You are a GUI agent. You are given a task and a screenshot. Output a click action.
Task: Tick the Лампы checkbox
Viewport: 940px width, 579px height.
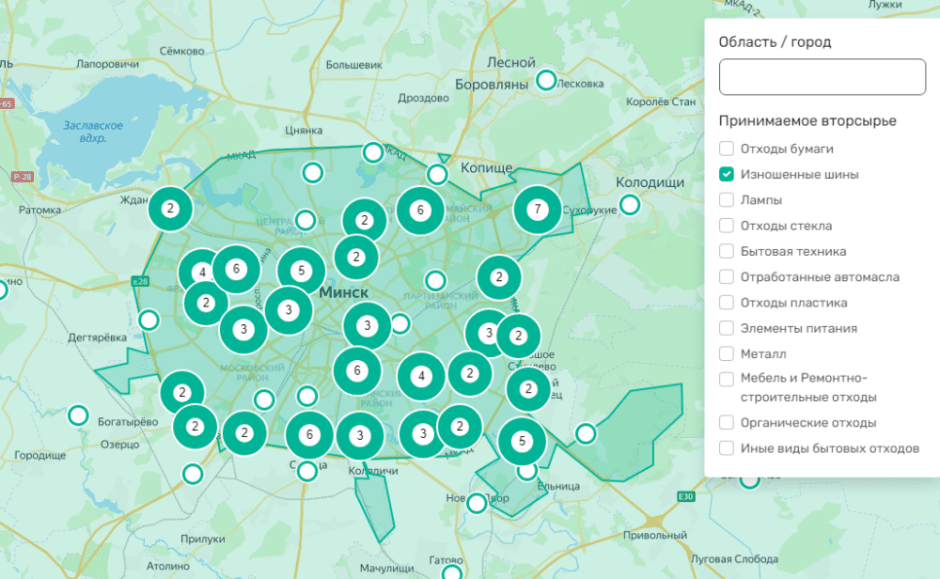pos(727,200)
